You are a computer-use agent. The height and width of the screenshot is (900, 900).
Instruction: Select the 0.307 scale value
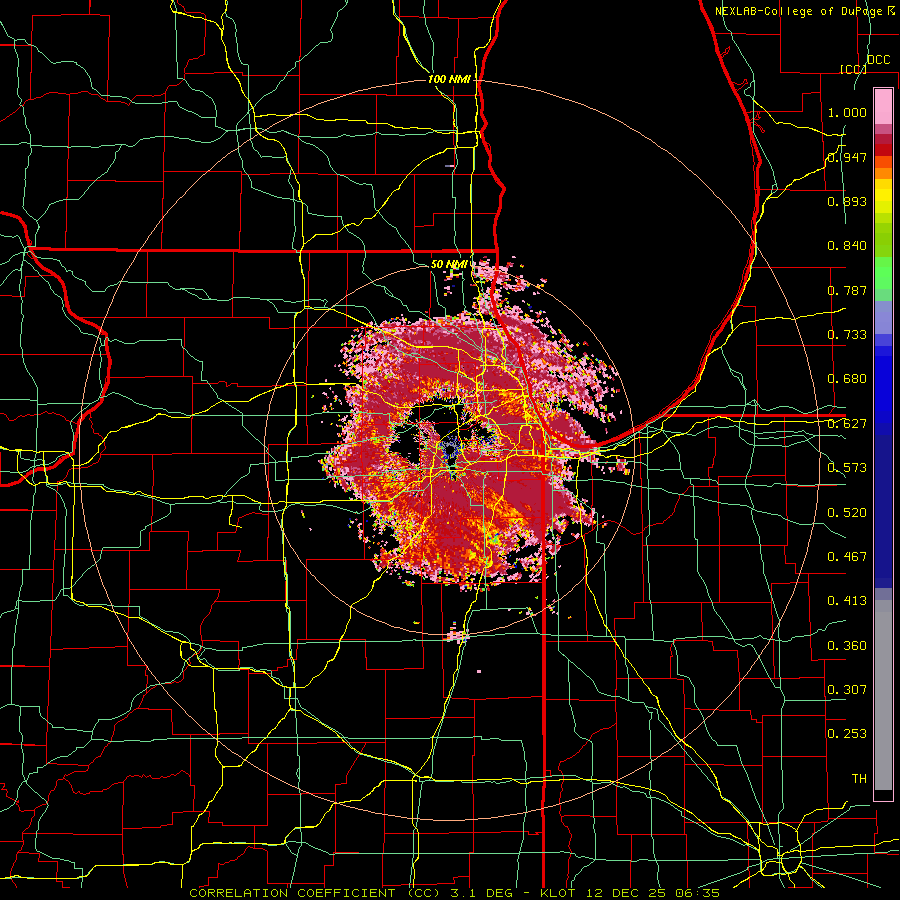(x=847, y=690)
